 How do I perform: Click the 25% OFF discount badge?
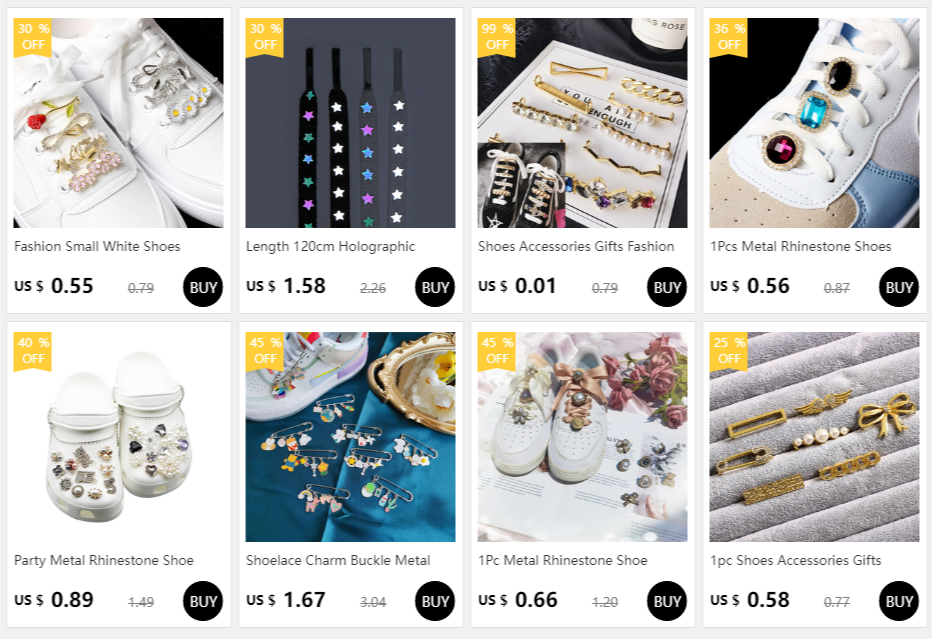coord(728,351)
